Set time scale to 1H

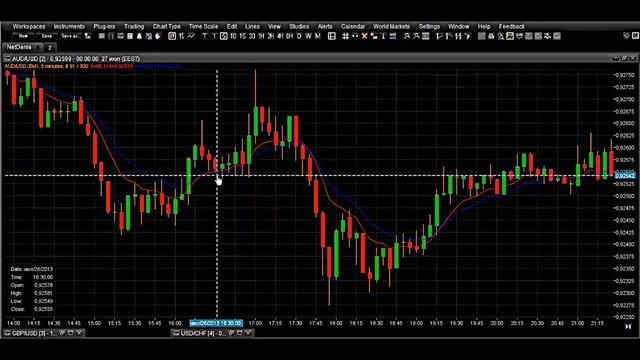tap(261, 36)
